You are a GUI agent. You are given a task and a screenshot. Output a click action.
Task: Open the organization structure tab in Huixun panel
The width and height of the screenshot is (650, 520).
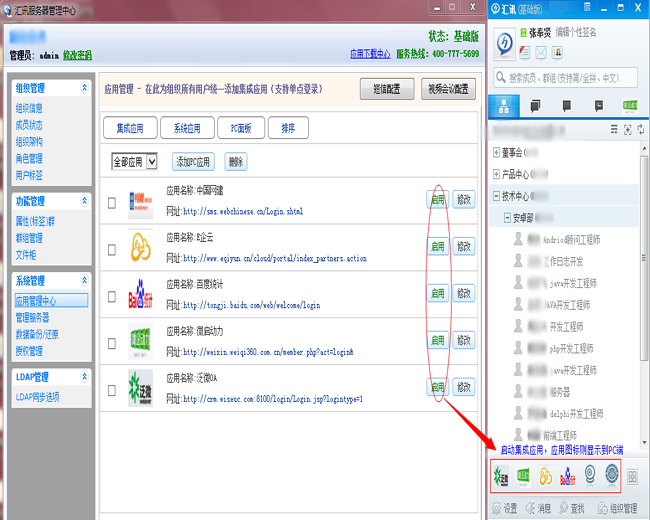coord(504,106)
